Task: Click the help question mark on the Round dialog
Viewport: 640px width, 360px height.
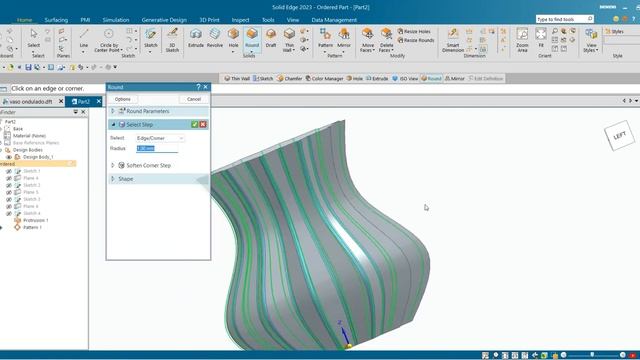Action: click(198, 87)
